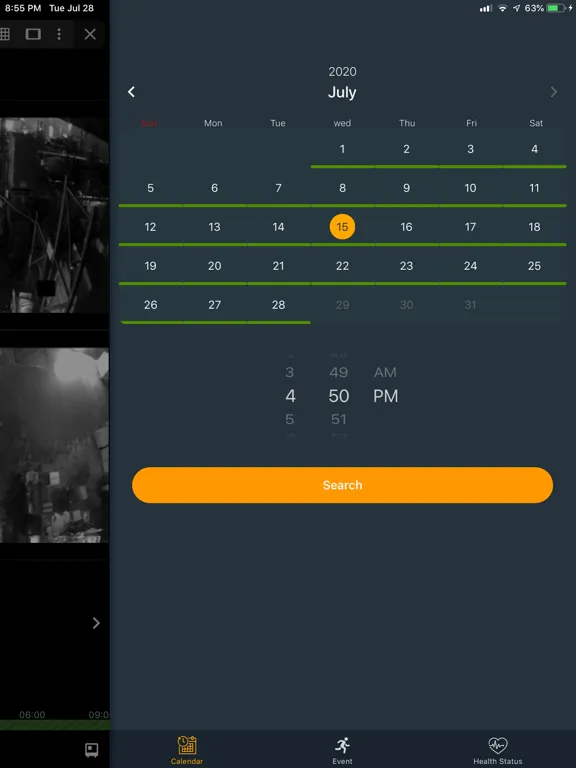Image resolution: width=576 pixels, height=768 pixels.
Task: Select July 19 on the calendar
Action: 150,266
